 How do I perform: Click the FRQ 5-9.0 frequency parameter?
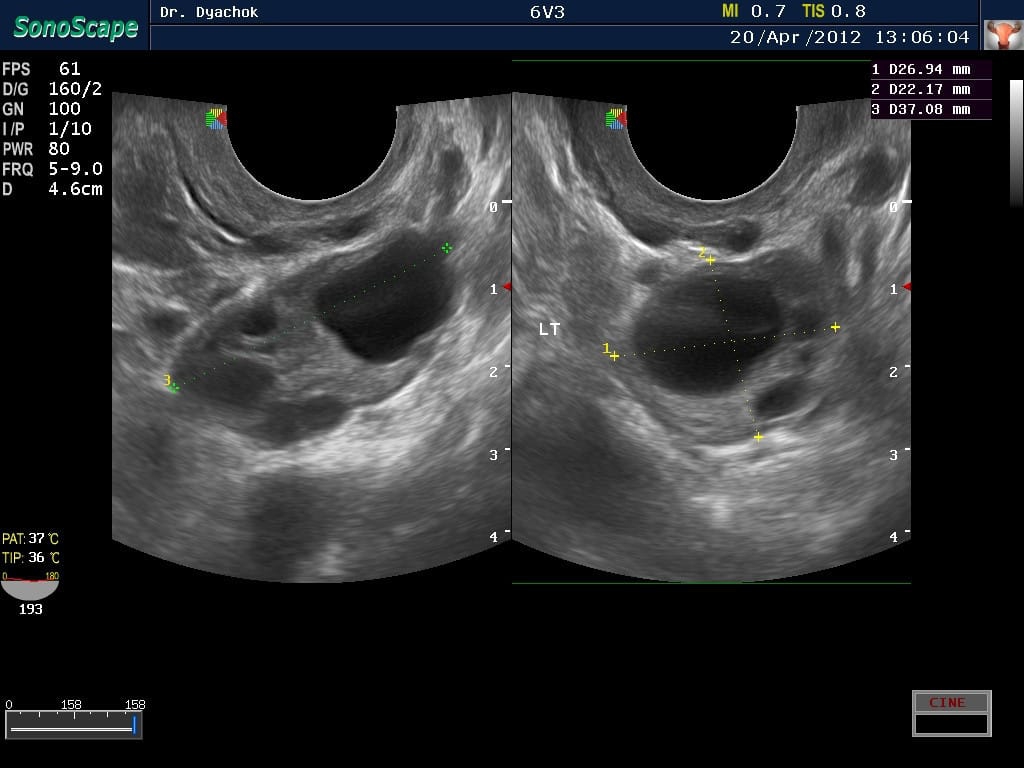click(52, 169)
